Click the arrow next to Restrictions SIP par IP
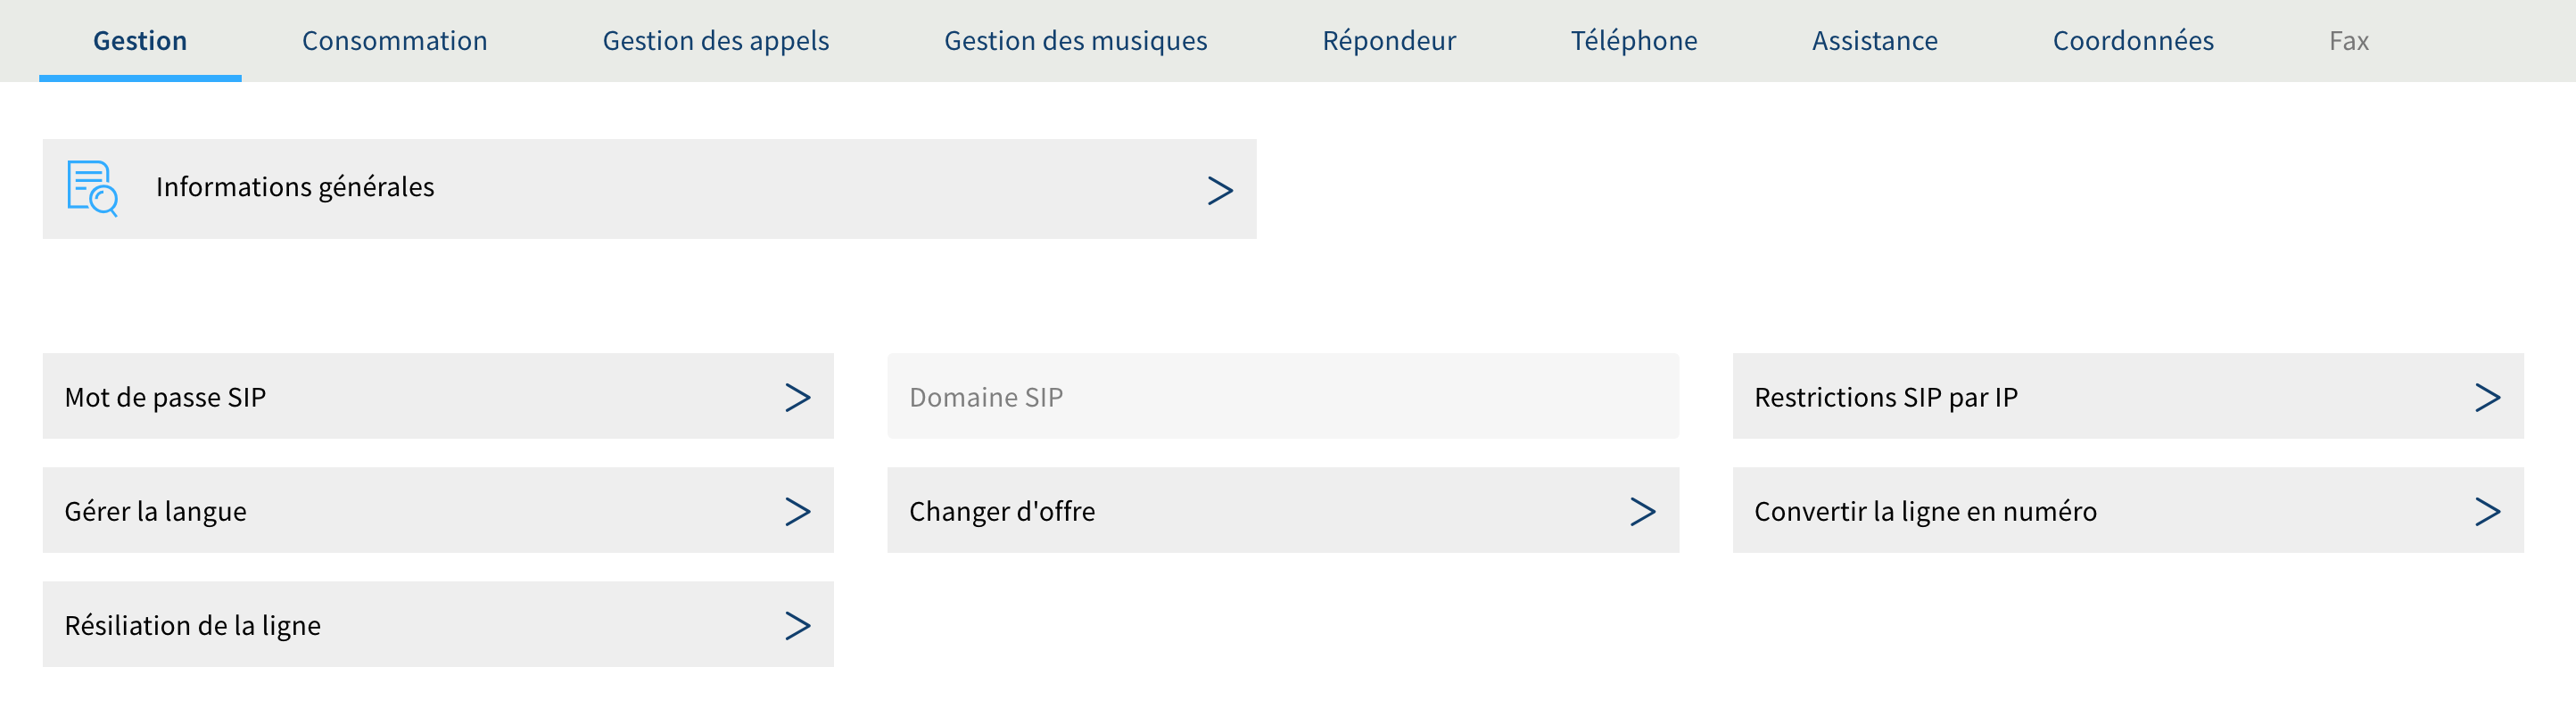This screenshot has width=2576, height=708. 2487,397
